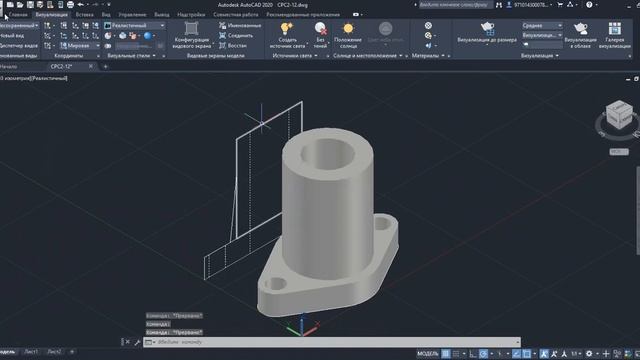Click the viewport label controls text
The height and width of the screenshot is (360, 640).
34,78
